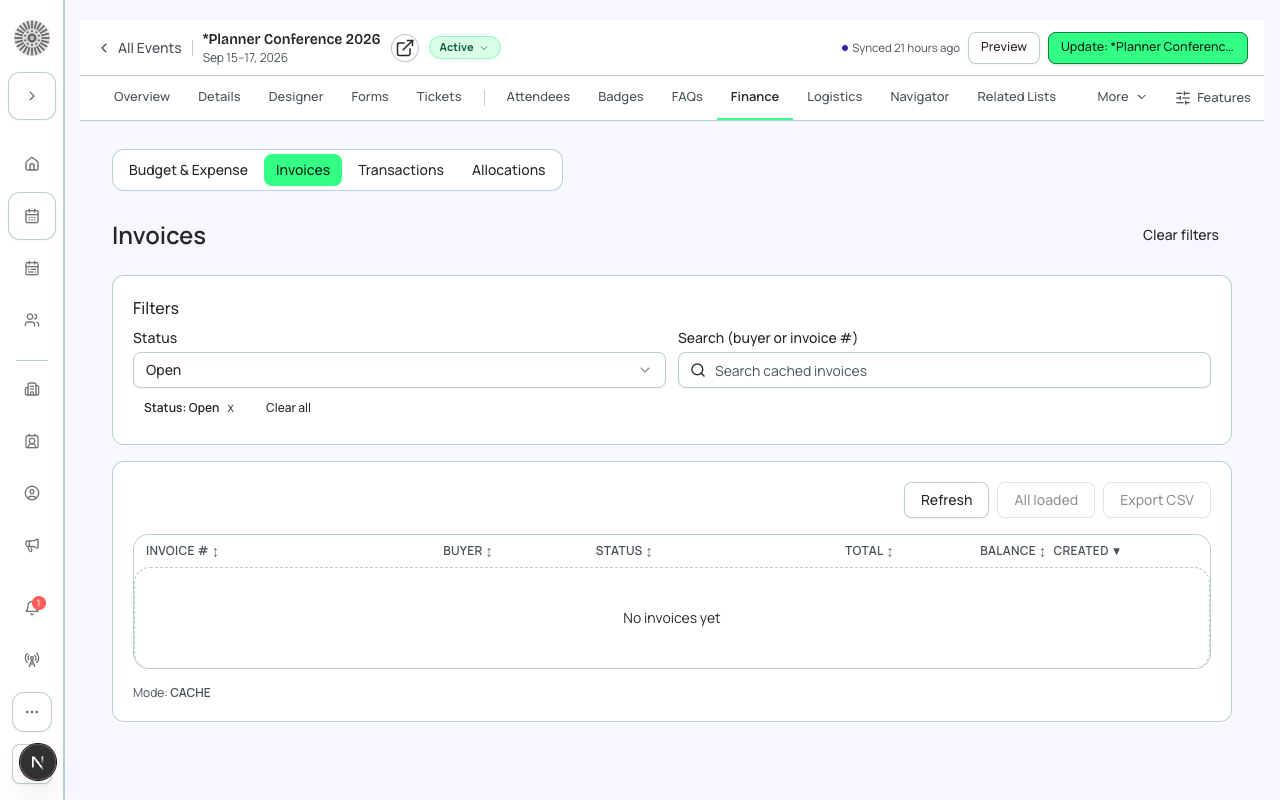Switch to the Badges tab
The image size is (1280, 800).
621,97
